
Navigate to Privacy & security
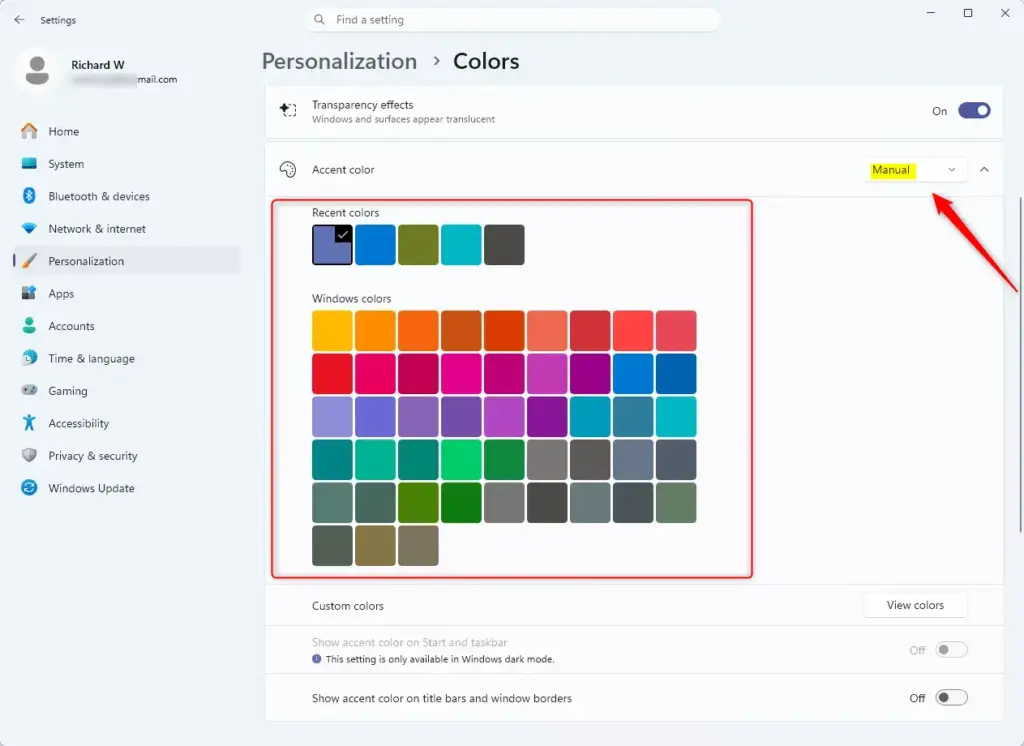[x=127, y=455]
